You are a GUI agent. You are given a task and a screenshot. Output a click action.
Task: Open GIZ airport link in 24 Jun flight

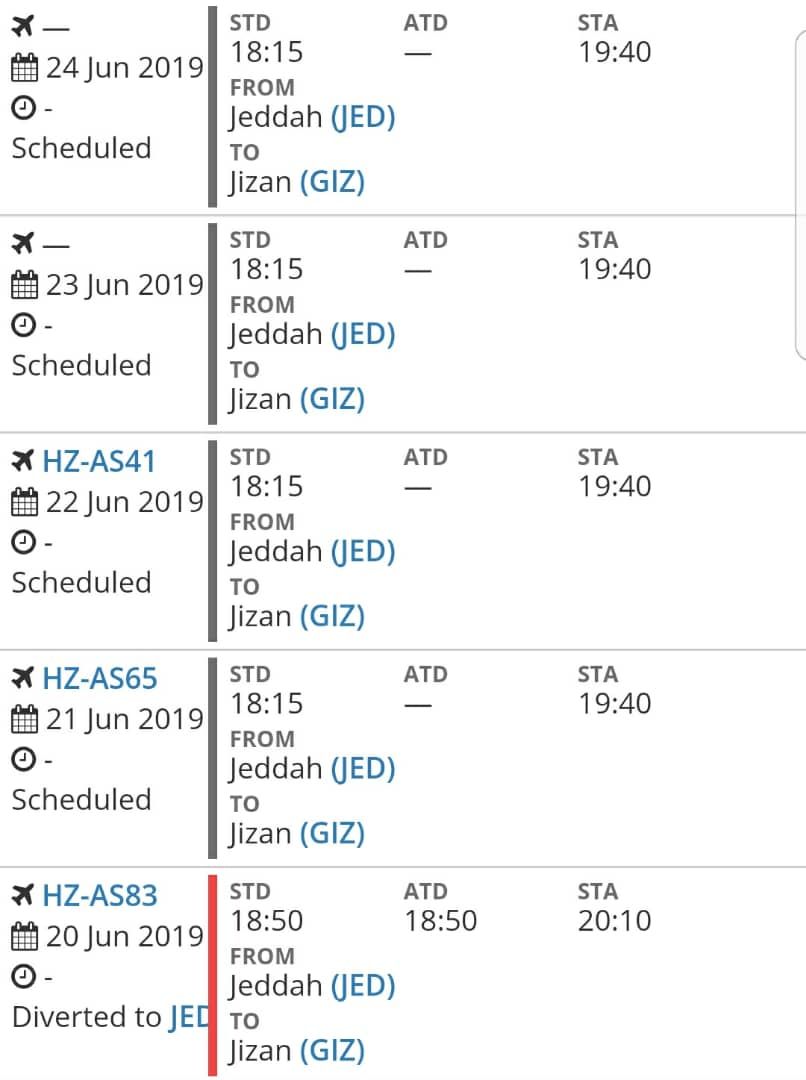click(x=332, y=182)
